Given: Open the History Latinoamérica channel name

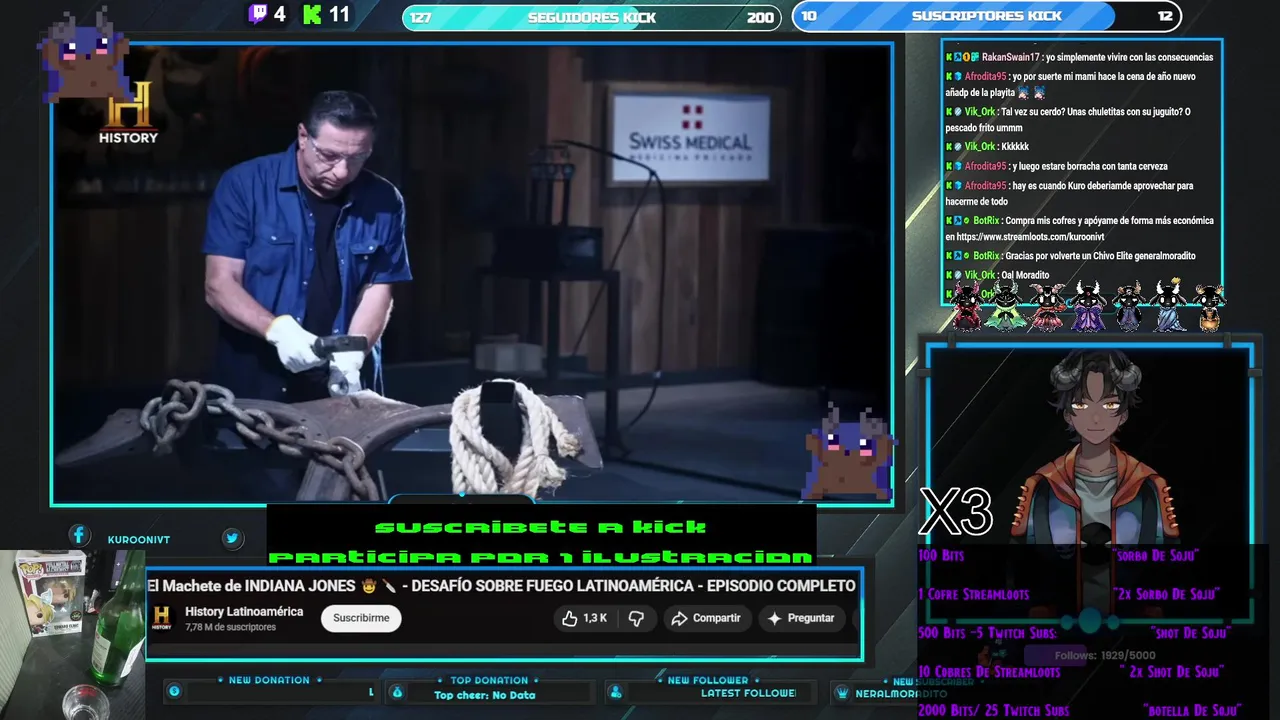Looking at the screenshot, I should pos(244,611).
